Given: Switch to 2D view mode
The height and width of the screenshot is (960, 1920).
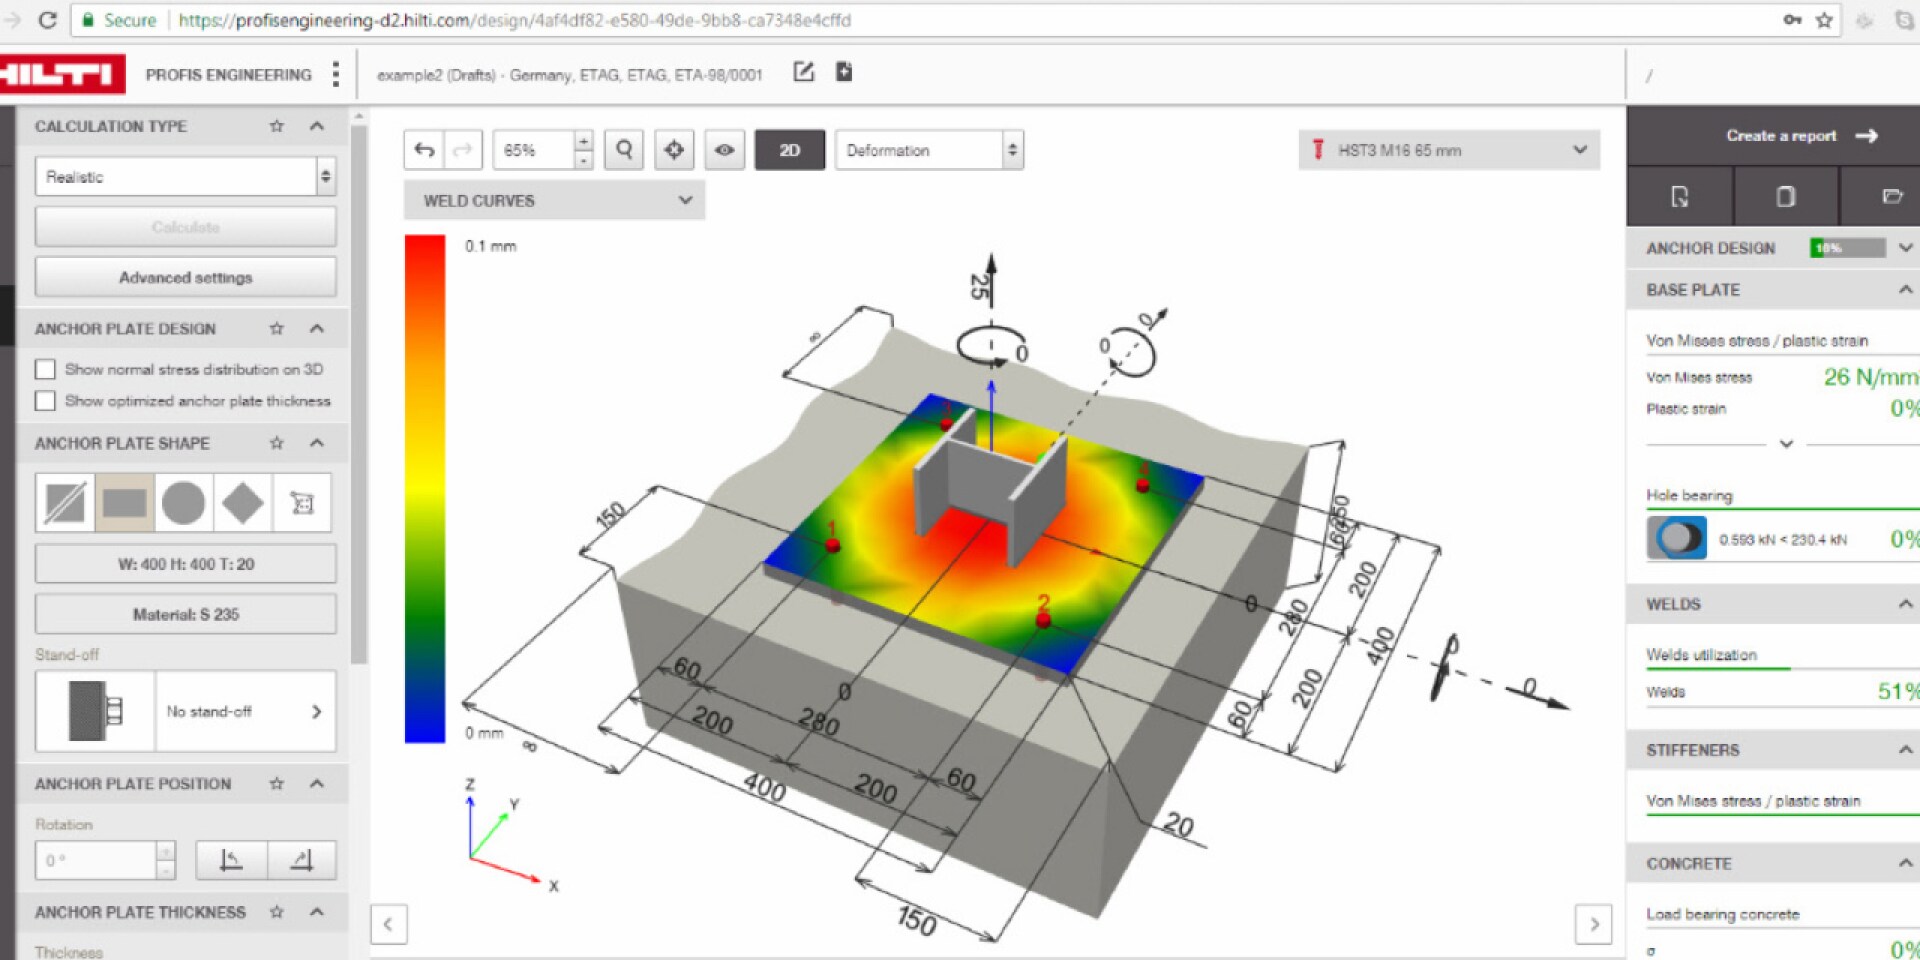Looking at the screenshot, I should click(x=789, y=150).
